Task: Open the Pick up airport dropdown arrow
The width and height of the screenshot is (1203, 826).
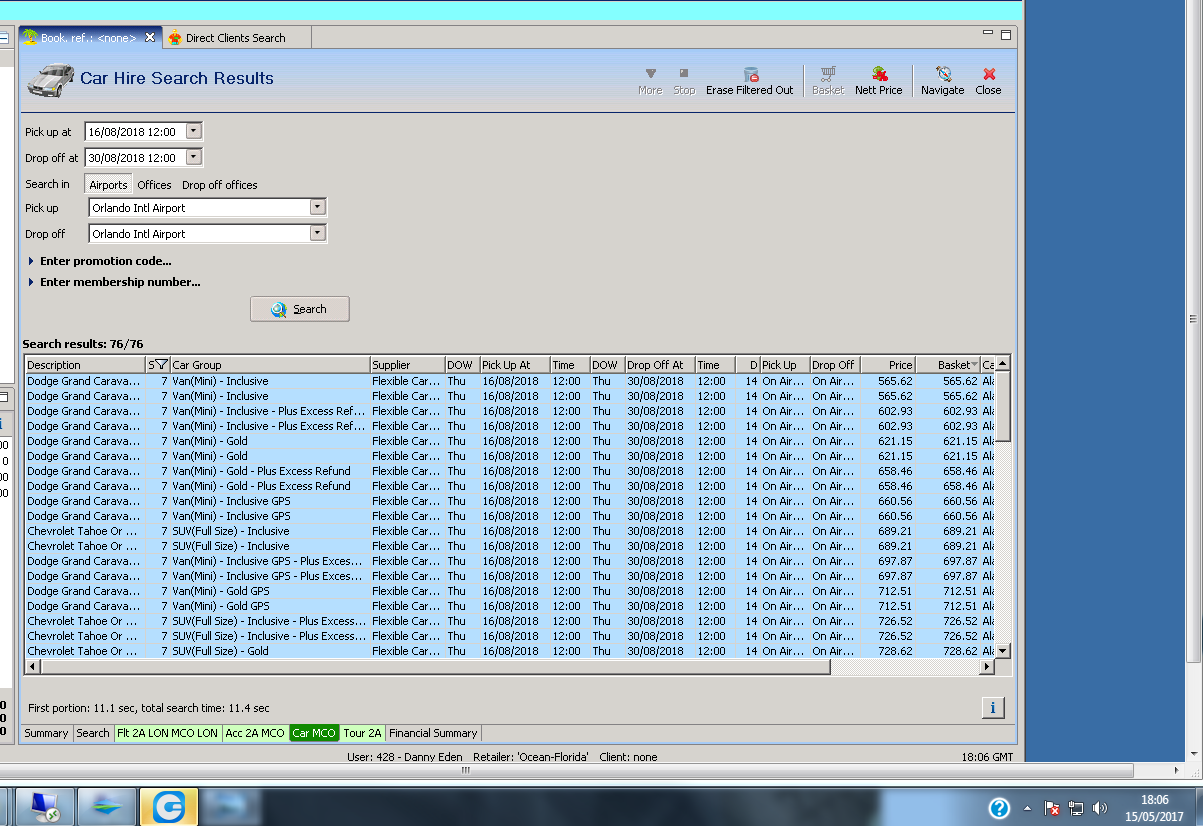Action: pos(318,207)
